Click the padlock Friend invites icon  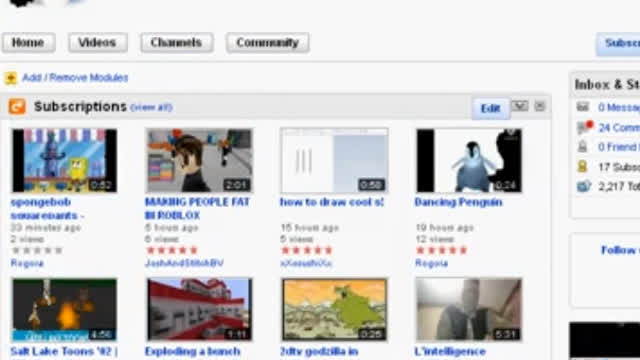tap(583, 146)
